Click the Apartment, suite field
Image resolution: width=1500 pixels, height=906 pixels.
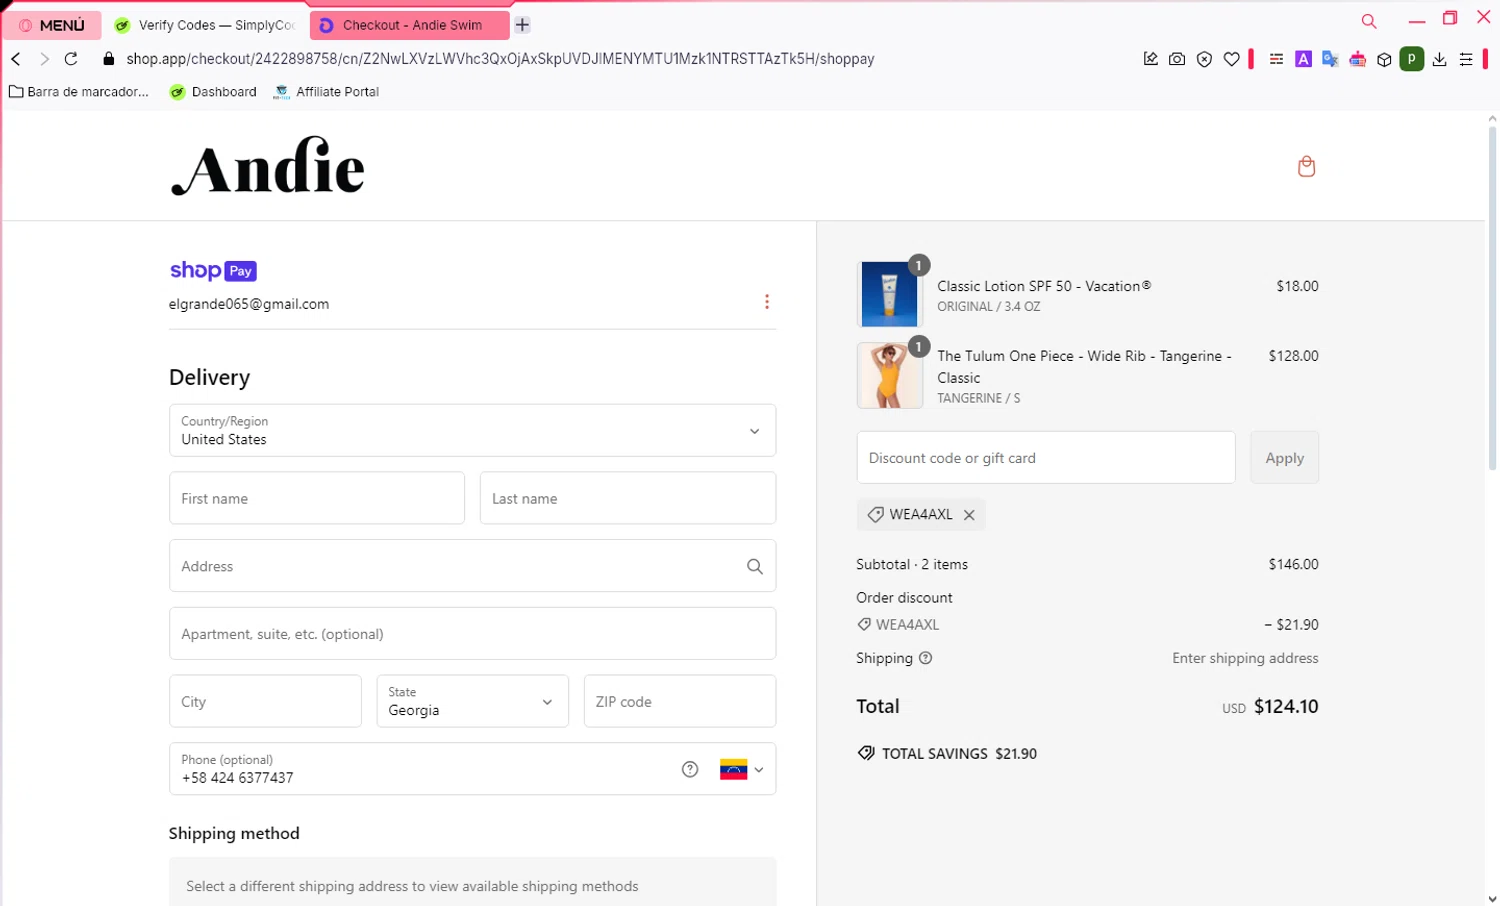coord(472,634)
